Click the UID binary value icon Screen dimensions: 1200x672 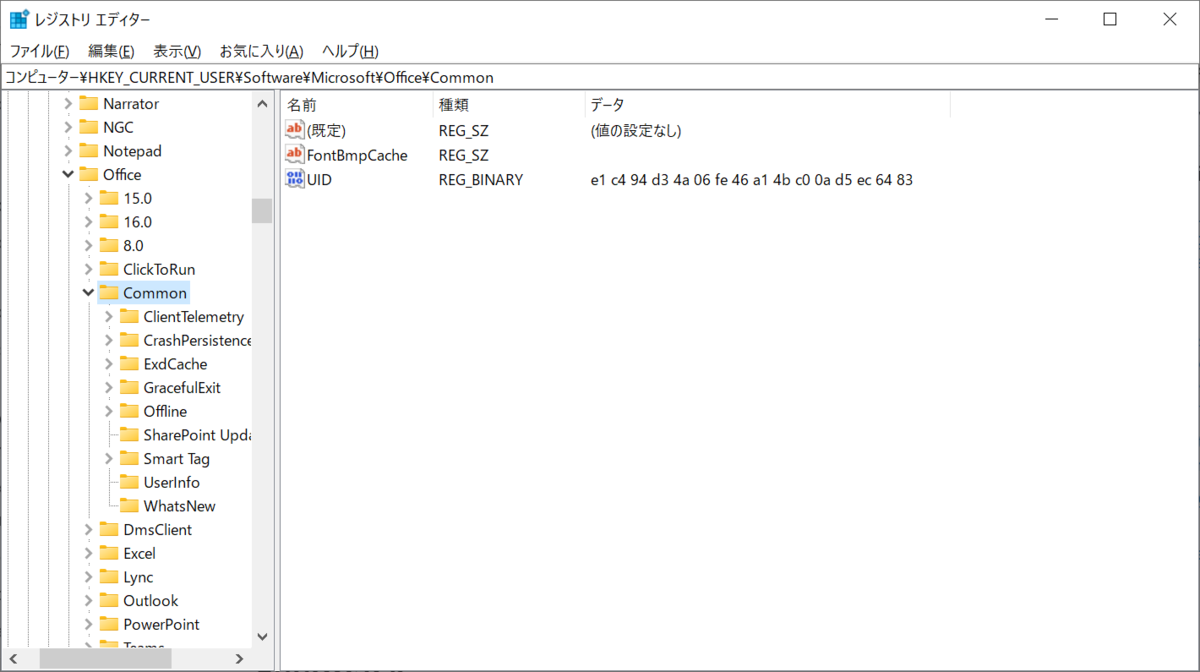coord(294,180)
